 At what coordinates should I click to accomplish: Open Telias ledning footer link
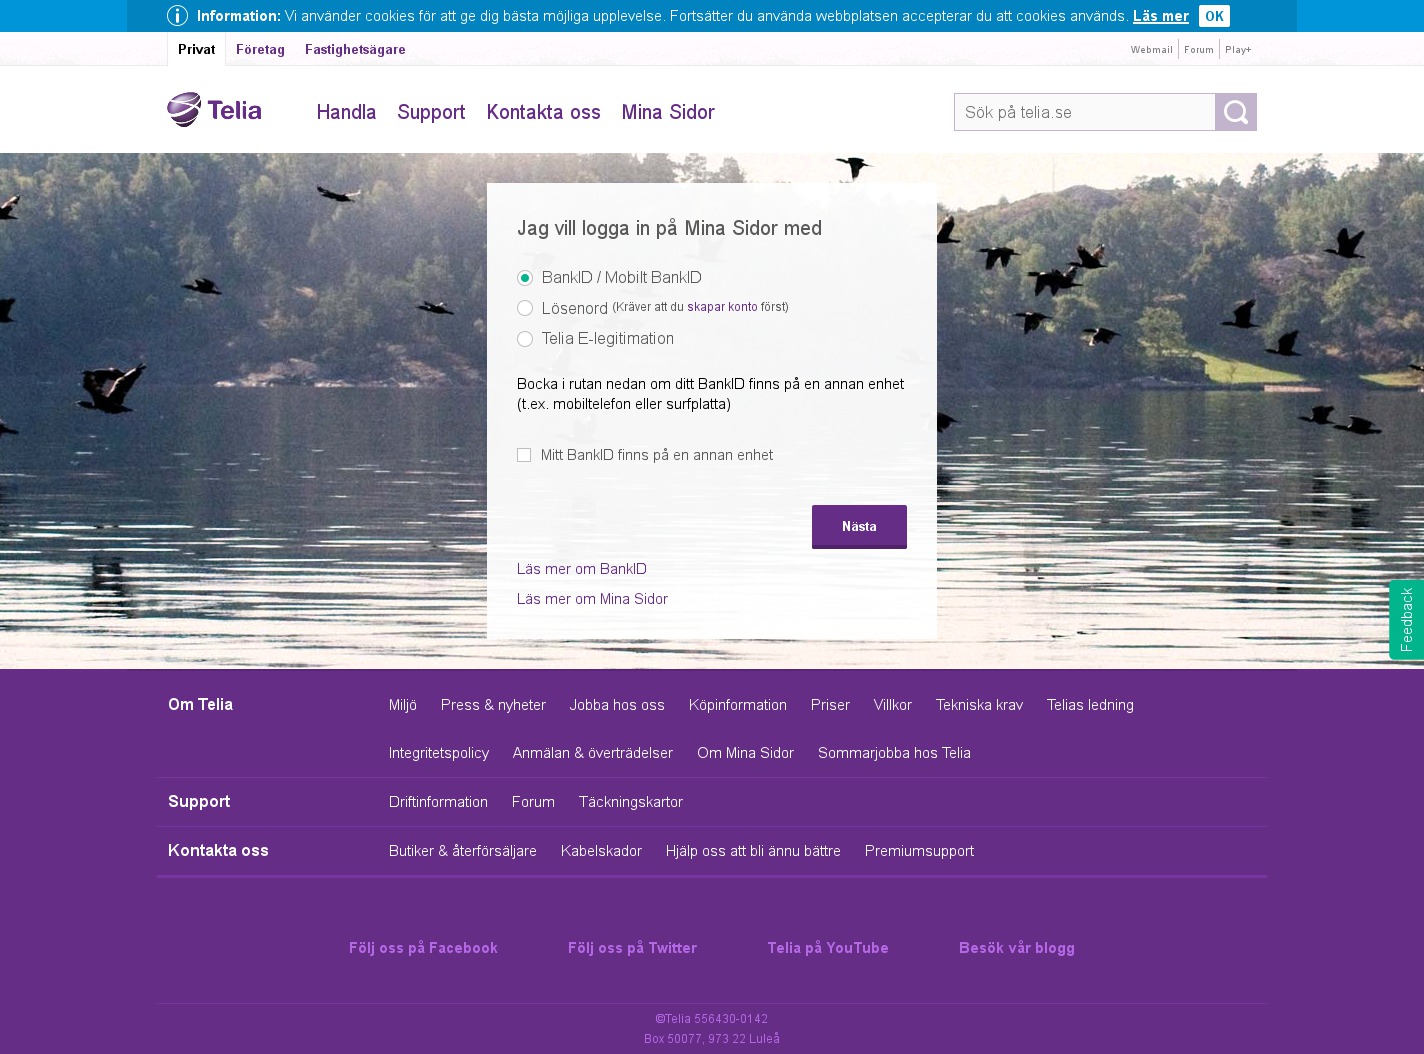1090,705
